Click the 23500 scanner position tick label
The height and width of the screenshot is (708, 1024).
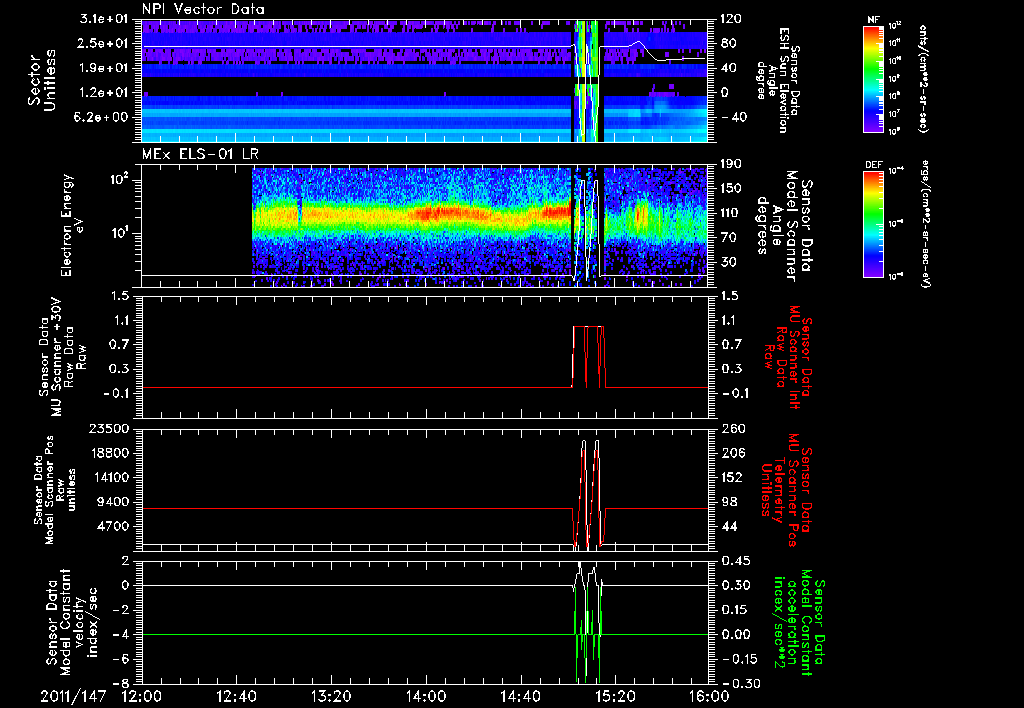click(110, 428)
